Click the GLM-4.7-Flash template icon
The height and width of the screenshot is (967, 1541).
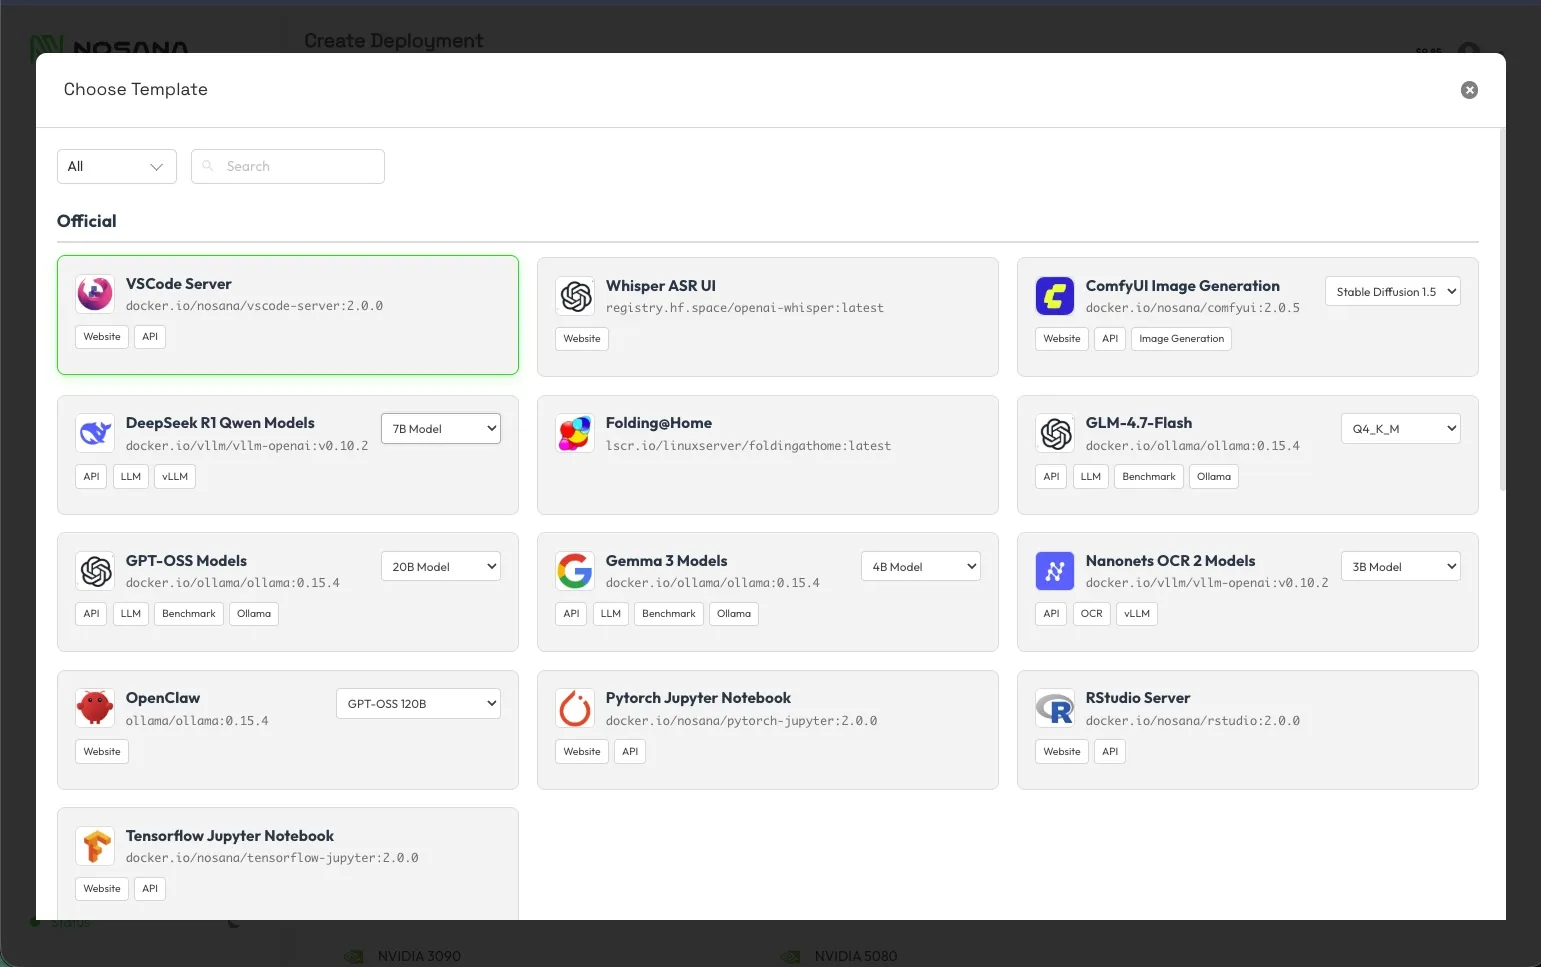(1055, 433)
